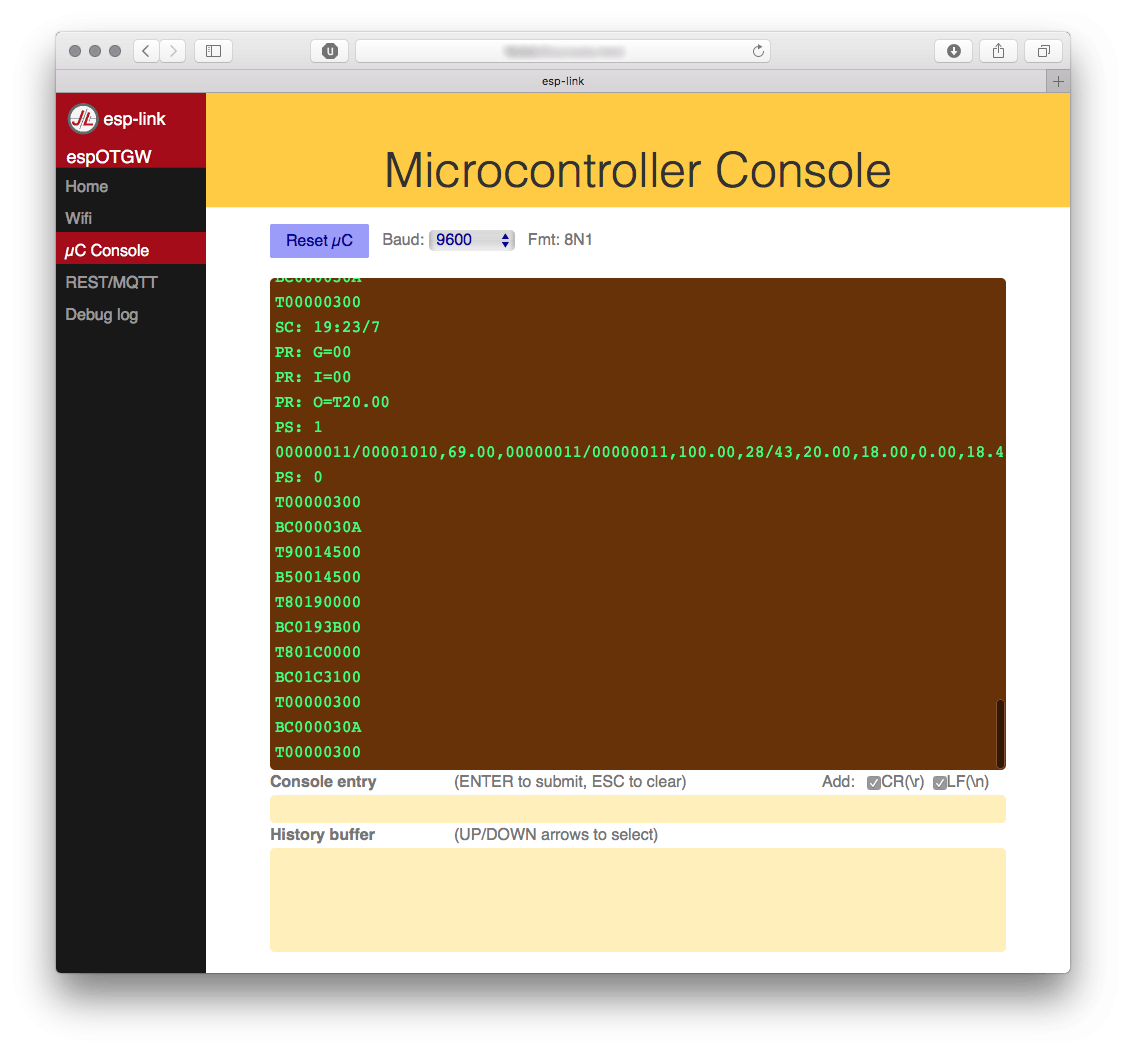Click the esp-link logo icon
Viewport: 1126px width, 1053px height.
point(83,119)
